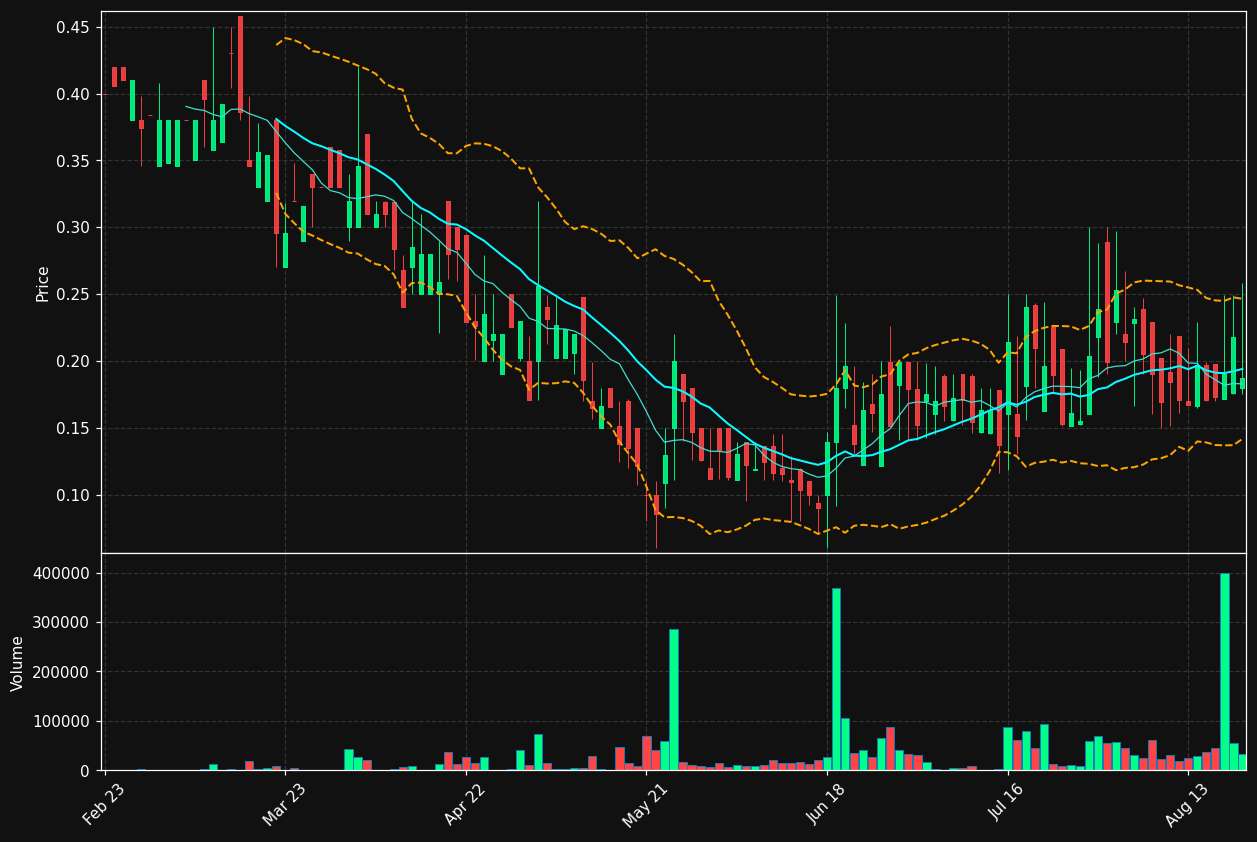Select the May 21 date label
The image size is (1257, 842).
point(644,805)
